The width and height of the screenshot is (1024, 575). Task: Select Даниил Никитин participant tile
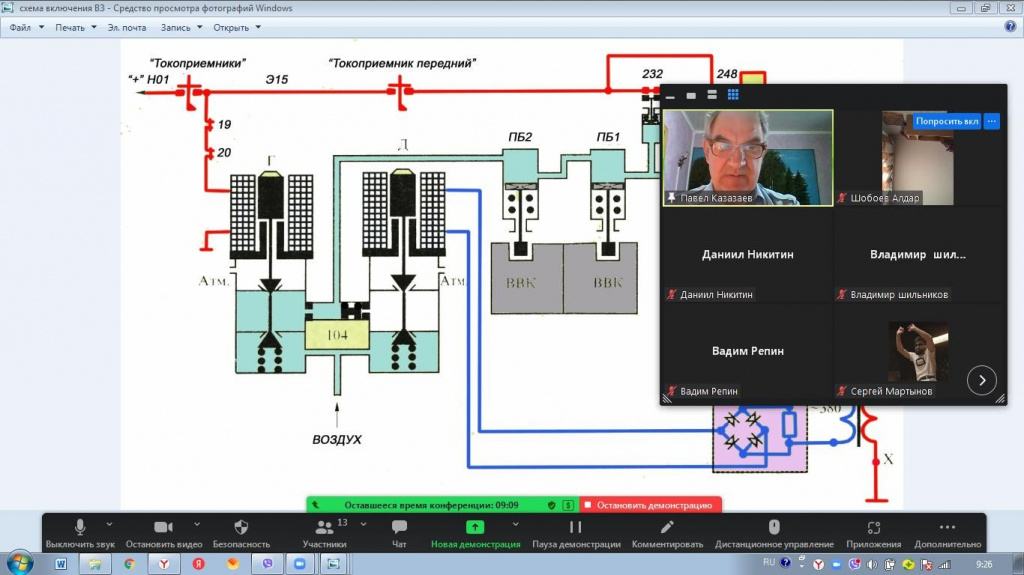[748, 255]
